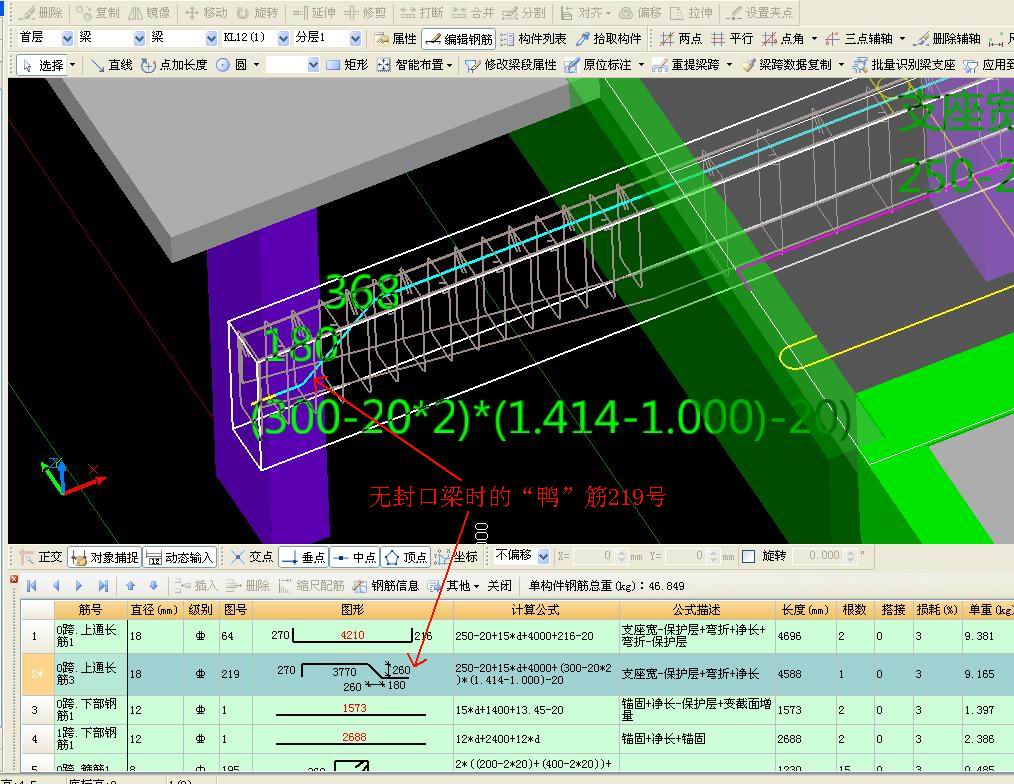This screenshot has height=784, width=1014.
Task: Select the 移动 (move) tool
Action: 206,13
